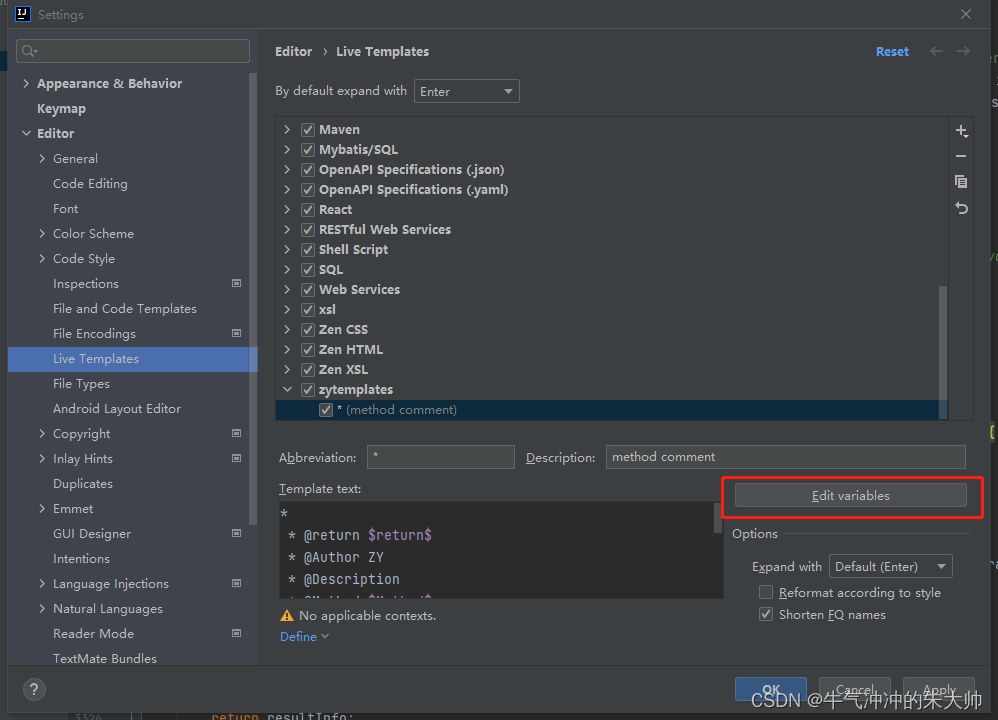Click OK to confirm settings
This screenshot has height=720, width=998.
click(771, 689)
